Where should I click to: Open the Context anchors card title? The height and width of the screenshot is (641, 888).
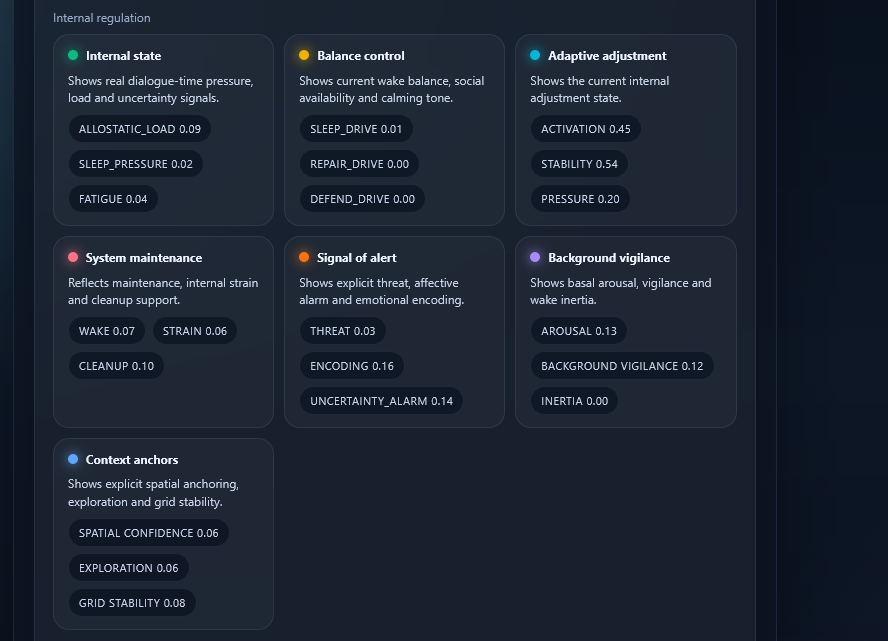[x=132, y=460]
